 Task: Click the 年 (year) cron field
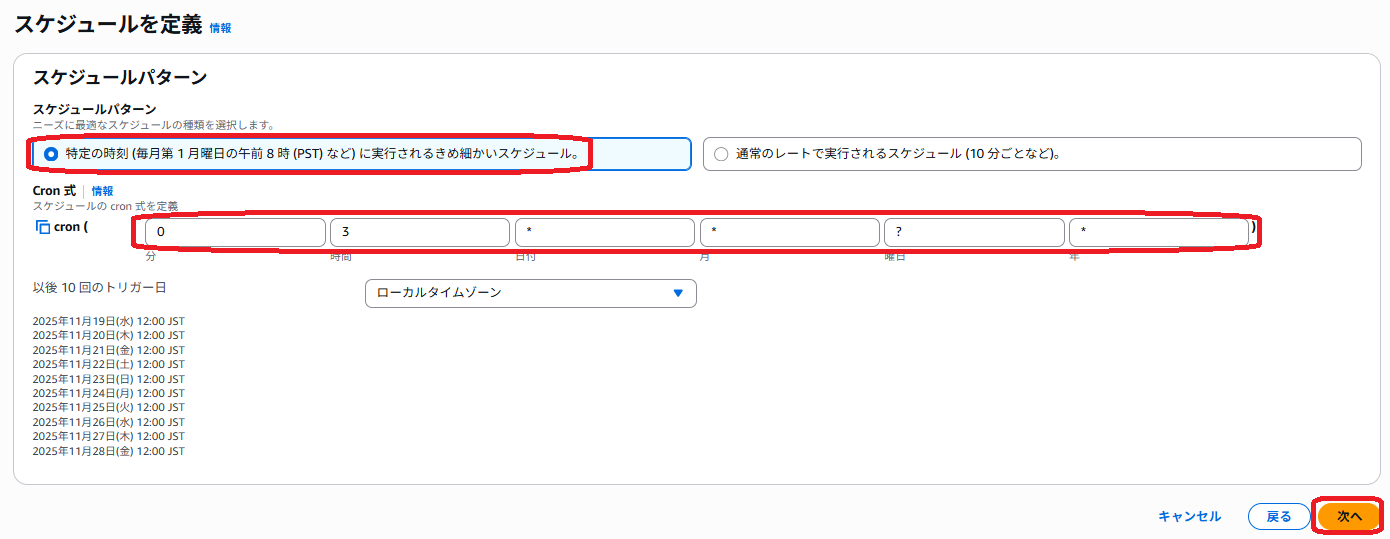pos(1159,233)
